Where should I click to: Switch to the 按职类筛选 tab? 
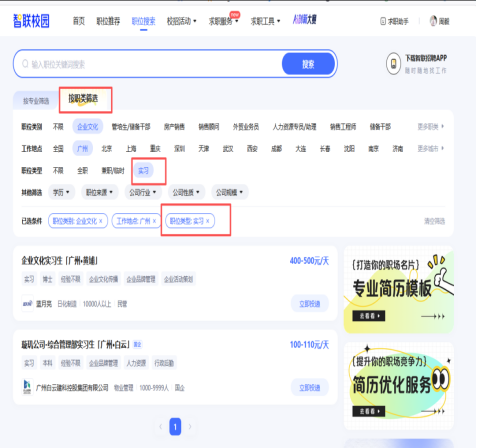tap(83, 99)
